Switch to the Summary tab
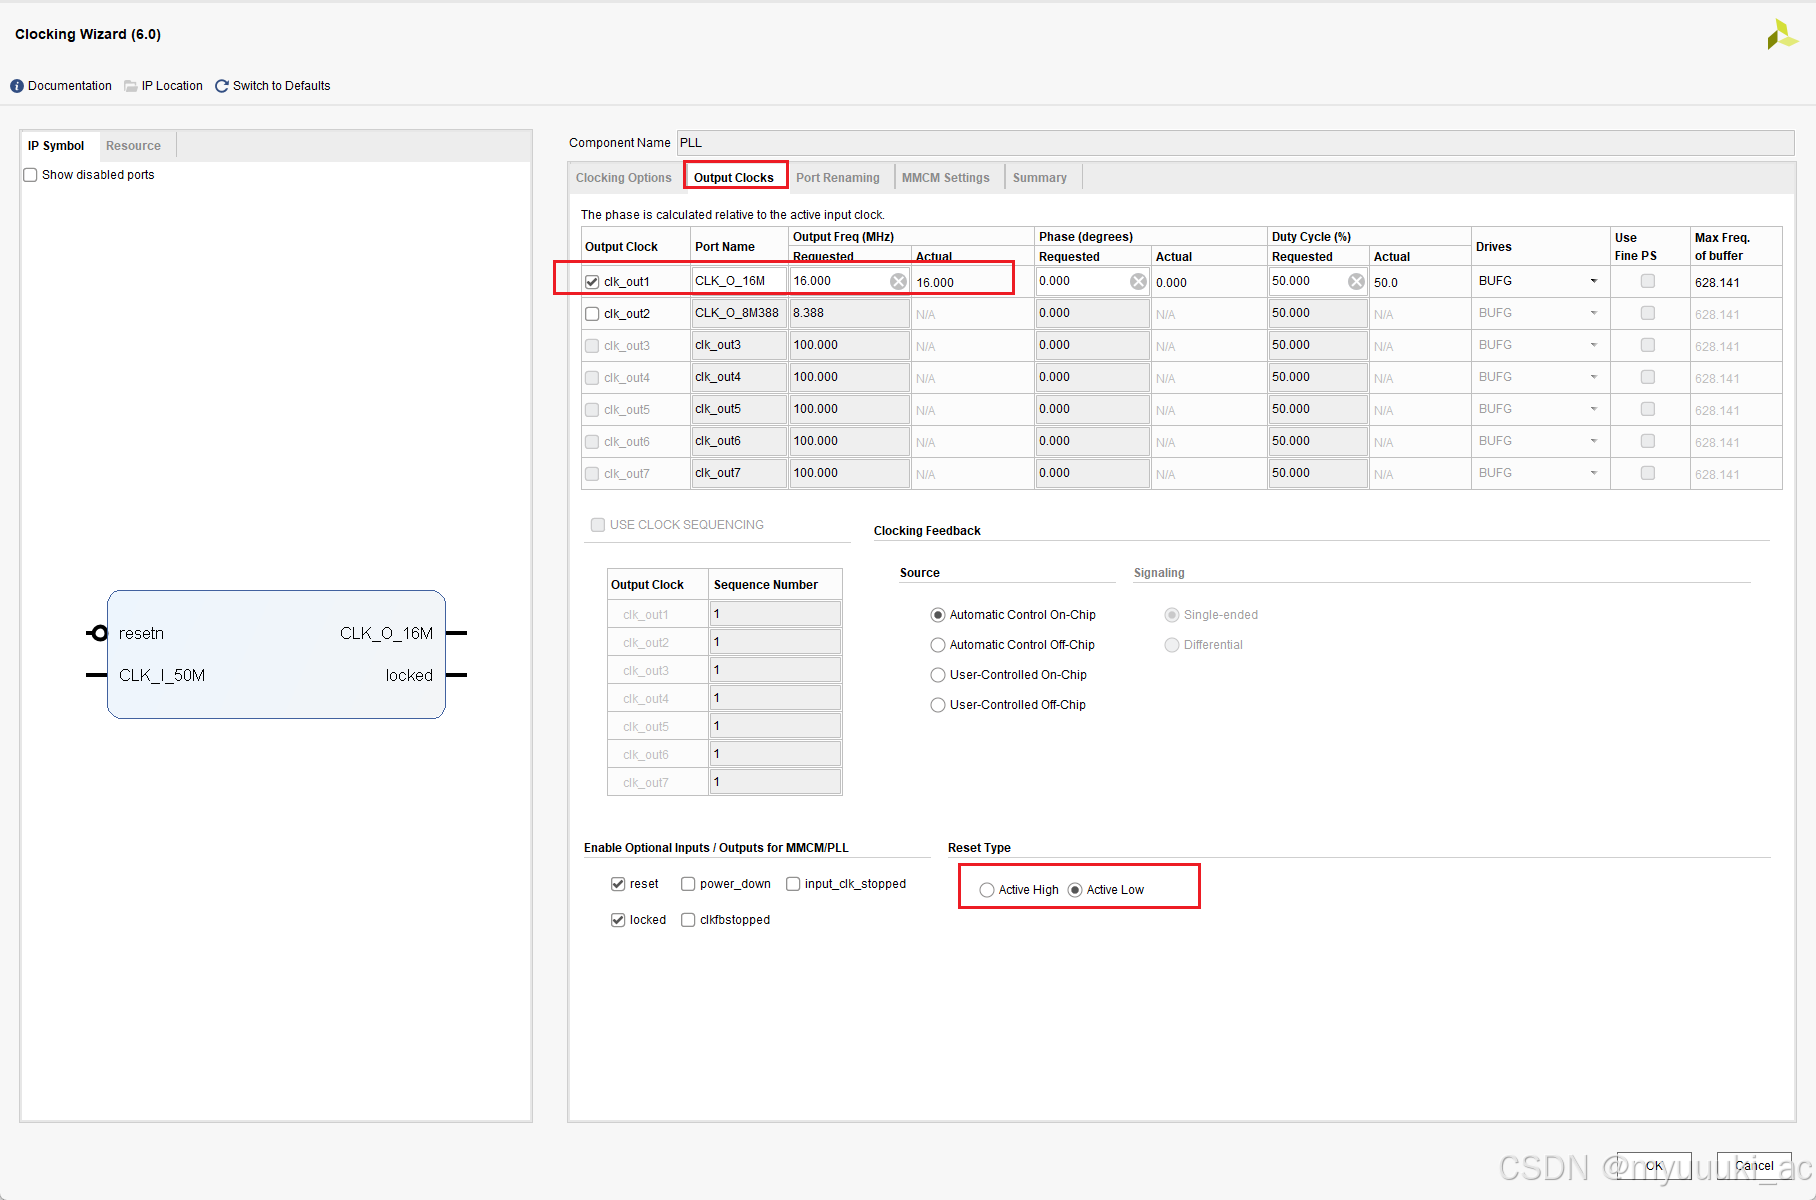Image resolution: width=1816 pixels, height=1200 pixels. pos(1040,178)
